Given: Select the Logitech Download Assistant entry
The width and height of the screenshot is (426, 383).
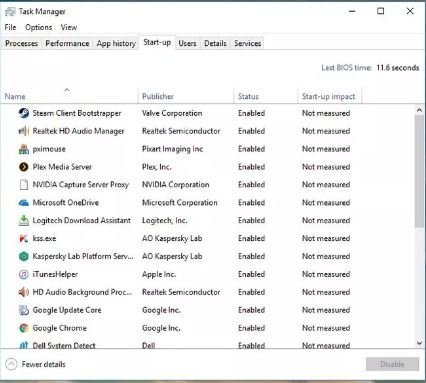Looking at the screenshot, I should coord(82,220).
